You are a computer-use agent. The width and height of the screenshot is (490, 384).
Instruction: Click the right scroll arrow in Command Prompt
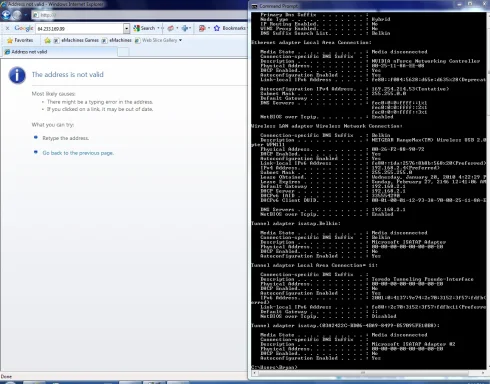483,373
